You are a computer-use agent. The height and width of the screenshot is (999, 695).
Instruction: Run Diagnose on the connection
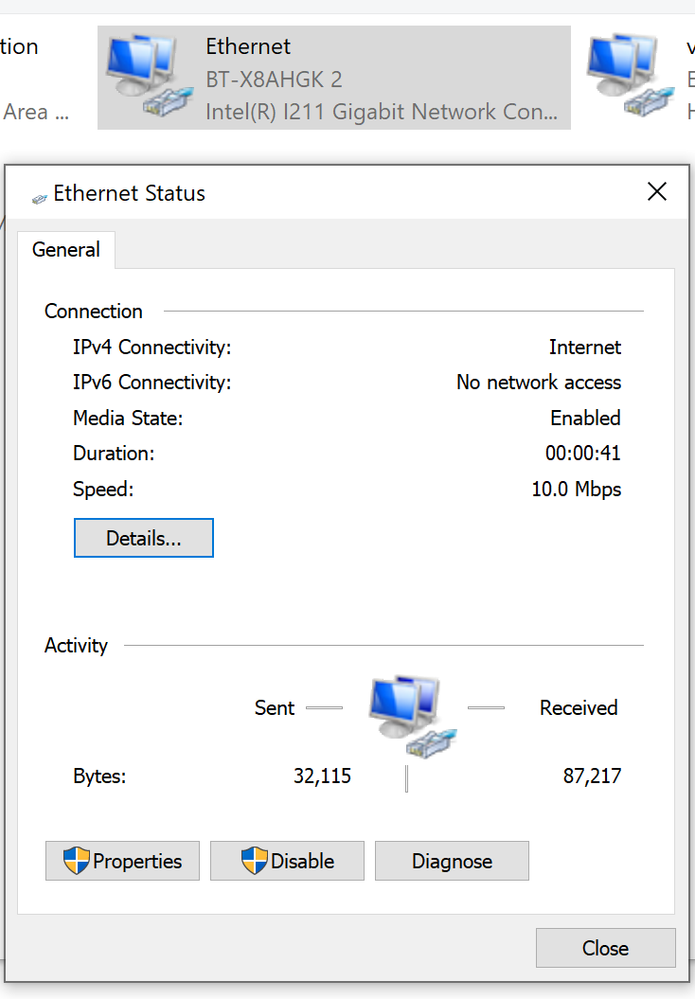pyautogui.click(x=452, y=861)
